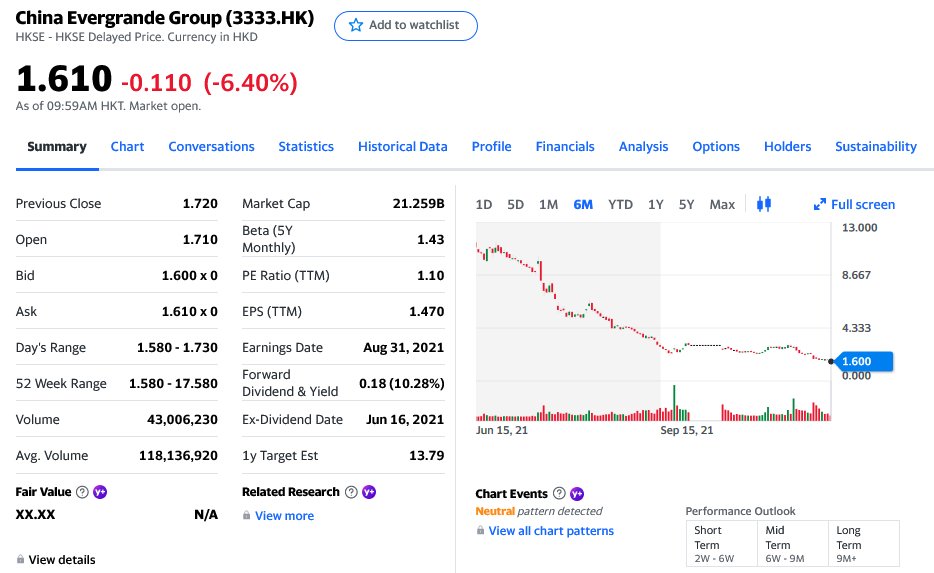This screenshot has height=573, width=934.
Task: Click the Ex-Dividend Date value Jun 16, 2021
Action: (x=405, y=420)
